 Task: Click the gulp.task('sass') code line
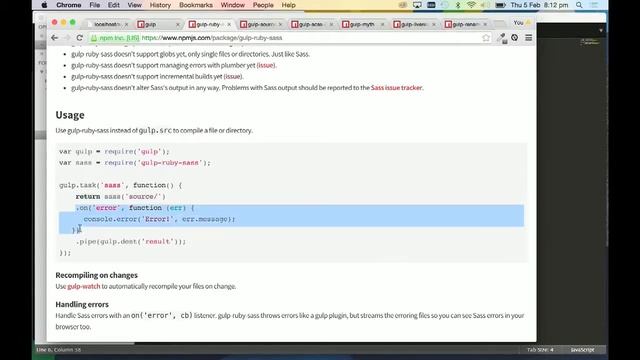click(x=121, y=185)
